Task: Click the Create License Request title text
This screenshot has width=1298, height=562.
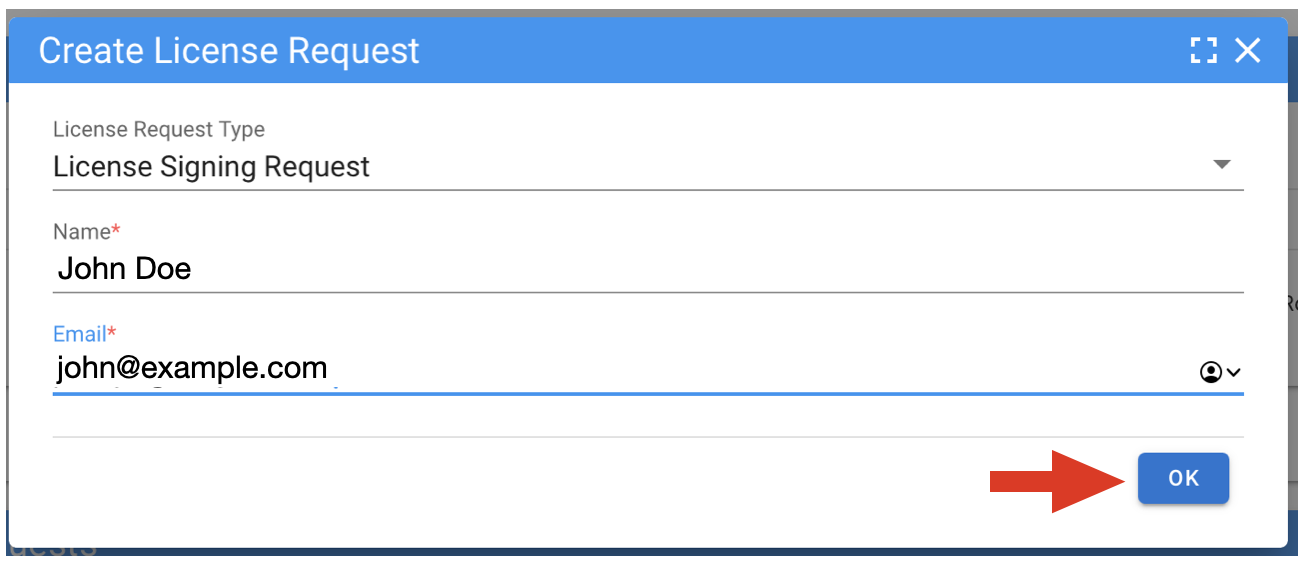Action: click(x=229, y=51)
